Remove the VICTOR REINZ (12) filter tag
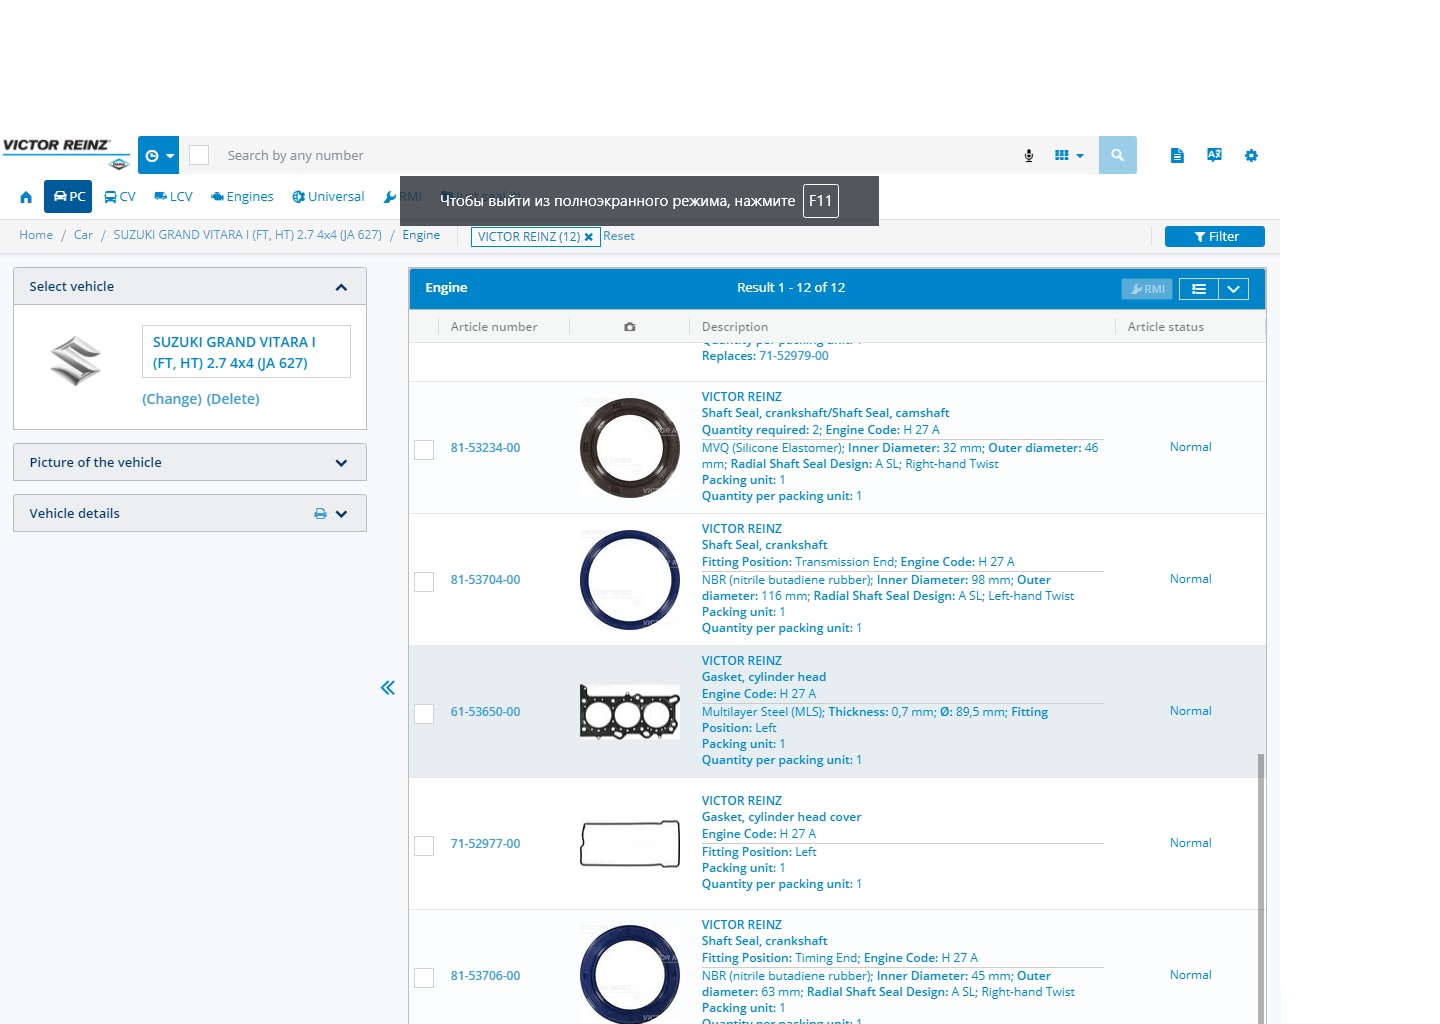The width and height of the screenshot is (1440, 1024). (589, 237)
